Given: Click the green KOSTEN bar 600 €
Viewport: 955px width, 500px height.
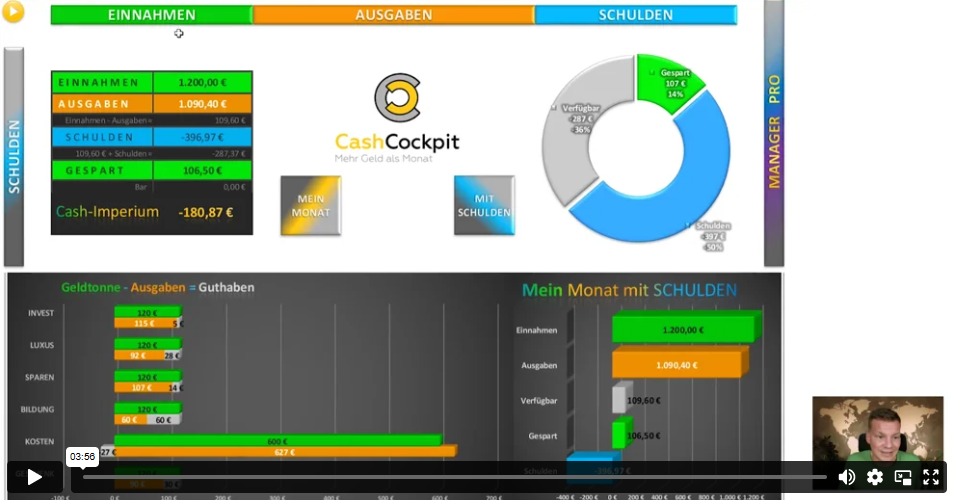Looking at the screenshot, I should coord(278,441).
